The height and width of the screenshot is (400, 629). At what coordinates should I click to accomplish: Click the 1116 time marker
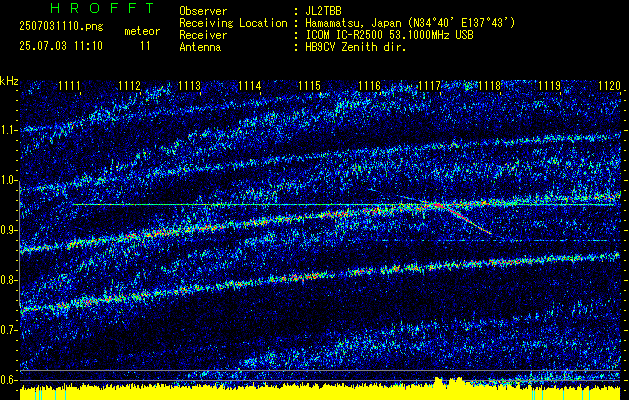tap(369, 86)
